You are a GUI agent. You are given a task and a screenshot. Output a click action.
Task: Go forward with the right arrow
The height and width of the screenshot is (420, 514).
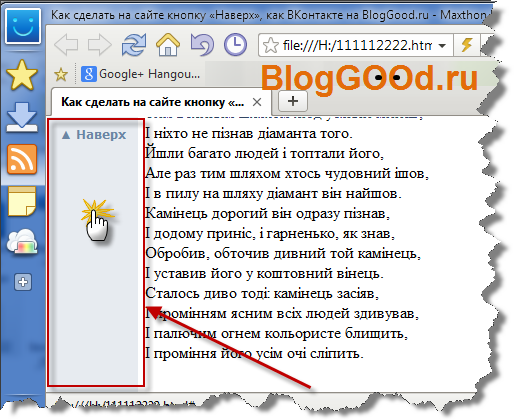(x=100, y=44)
